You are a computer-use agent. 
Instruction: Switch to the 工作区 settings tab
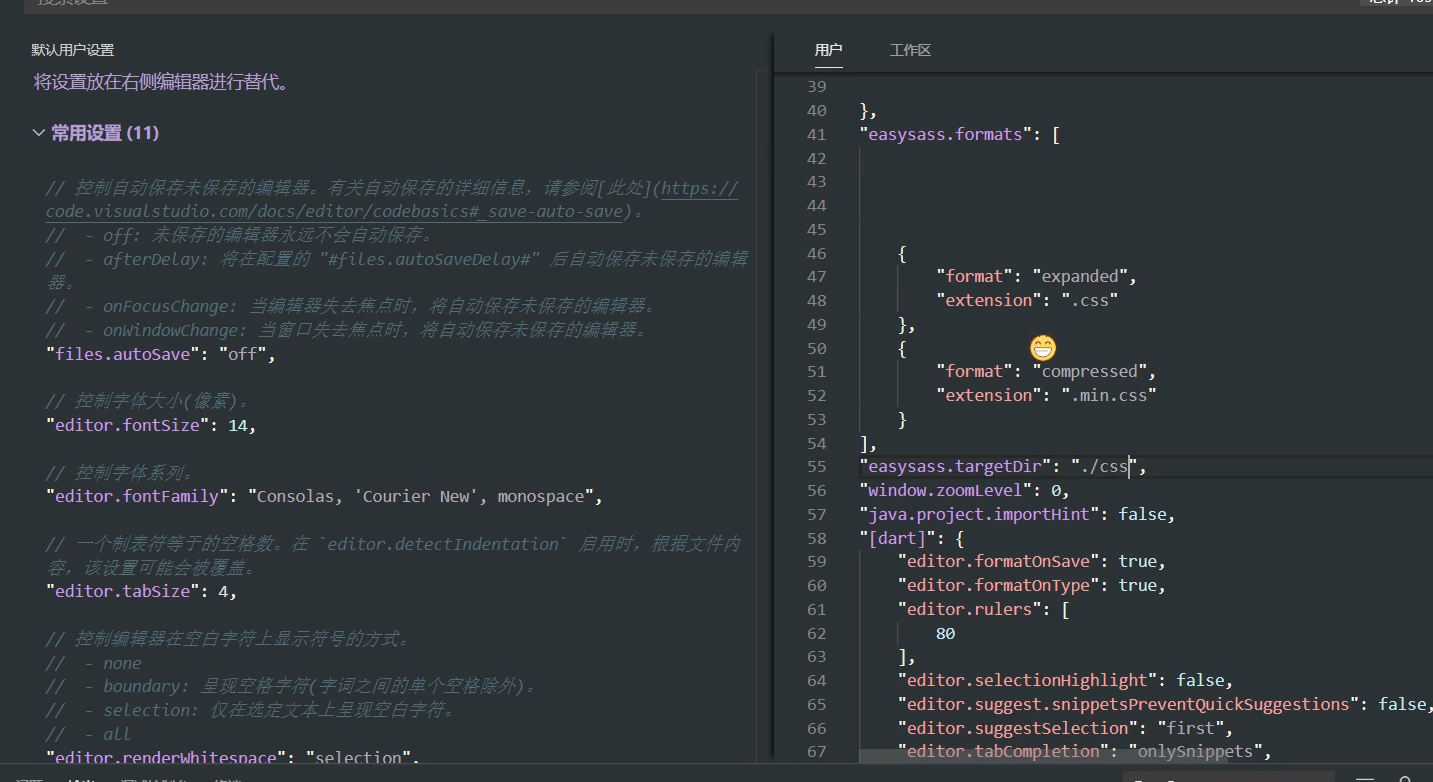click(909, 49)
